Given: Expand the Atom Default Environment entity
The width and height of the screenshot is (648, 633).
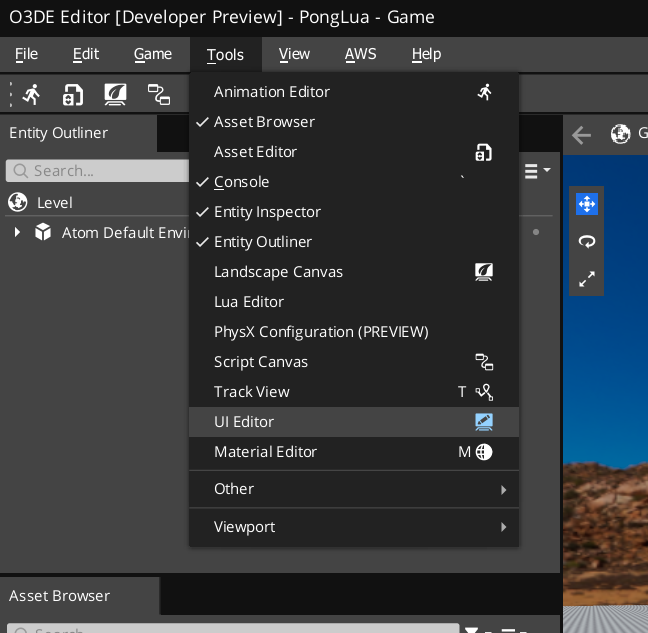Looking at the screenshot, I should click(x=17, y=232).
